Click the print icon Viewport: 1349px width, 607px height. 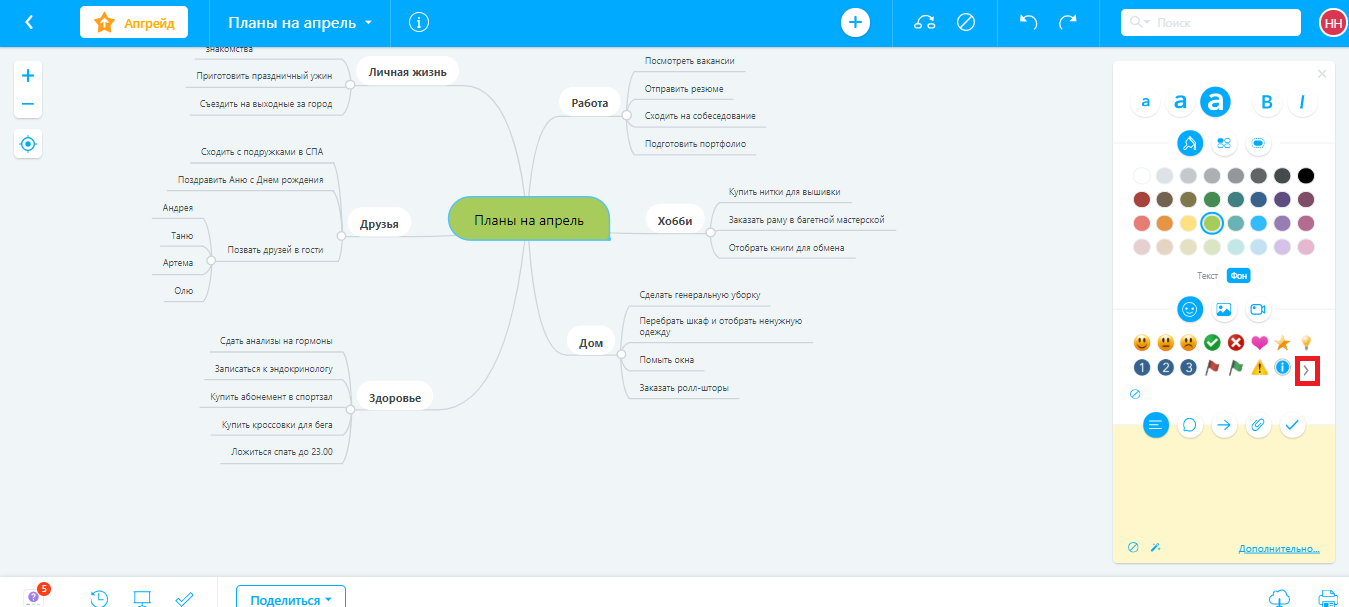click(x=1328, y=598)
